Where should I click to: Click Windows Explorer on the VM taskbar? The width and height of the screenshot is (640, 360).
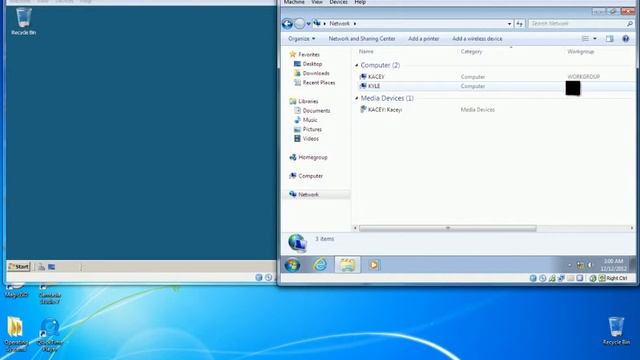[x=347, y=265]
